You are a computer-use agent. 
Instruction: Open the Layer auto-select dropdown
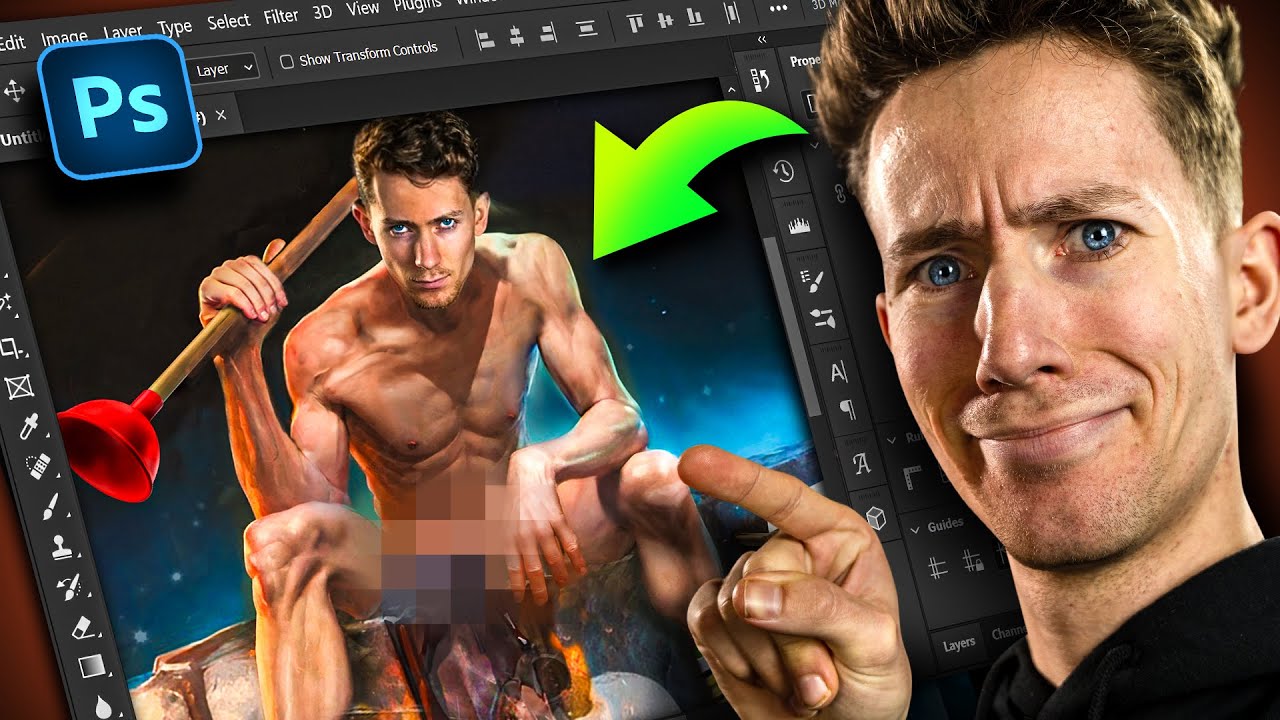(x=223, y=69)
